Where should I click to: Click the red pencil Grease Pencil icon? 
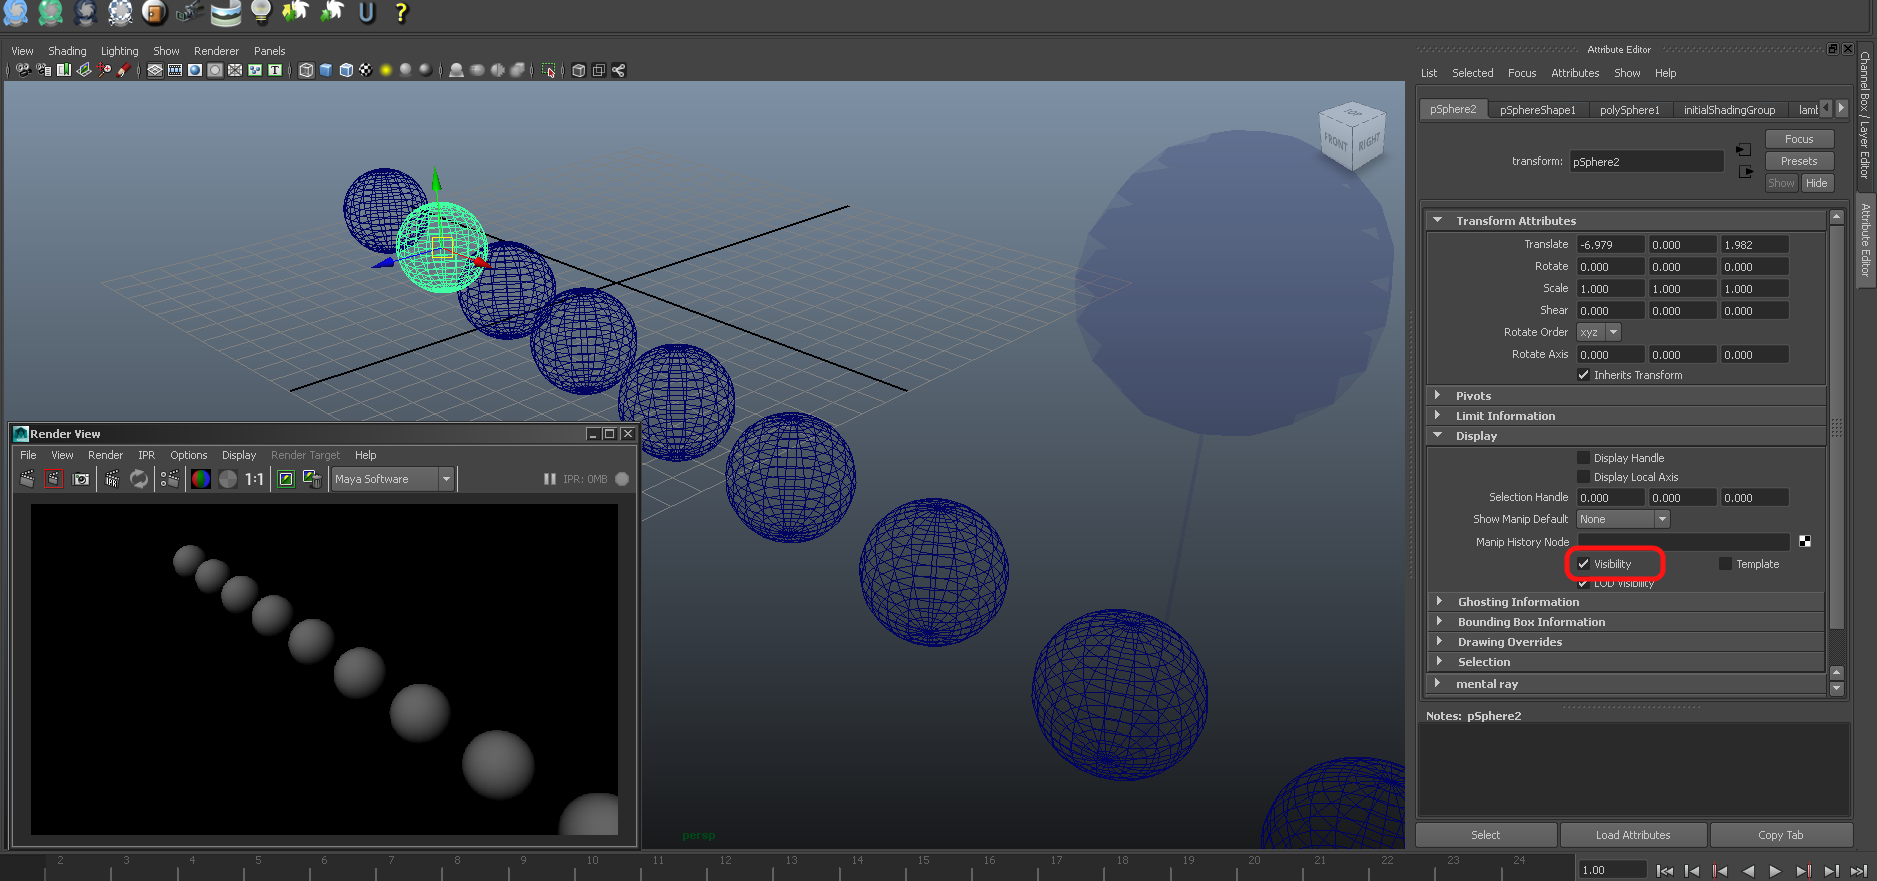(124, 70)
